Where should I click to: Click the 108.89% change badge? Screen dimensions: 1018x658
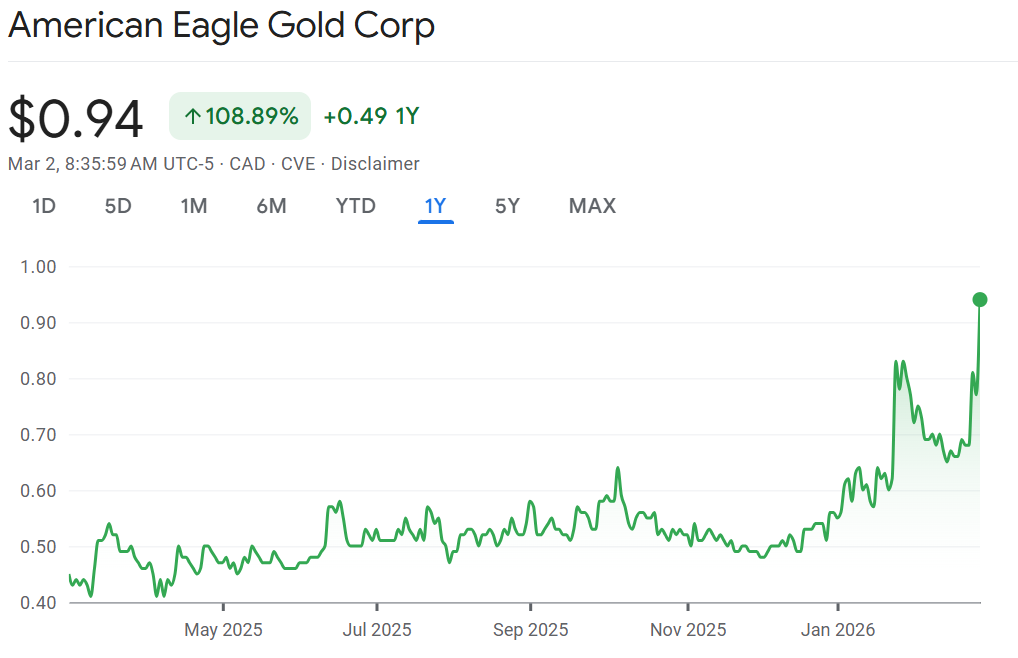(x=240, y=116)
